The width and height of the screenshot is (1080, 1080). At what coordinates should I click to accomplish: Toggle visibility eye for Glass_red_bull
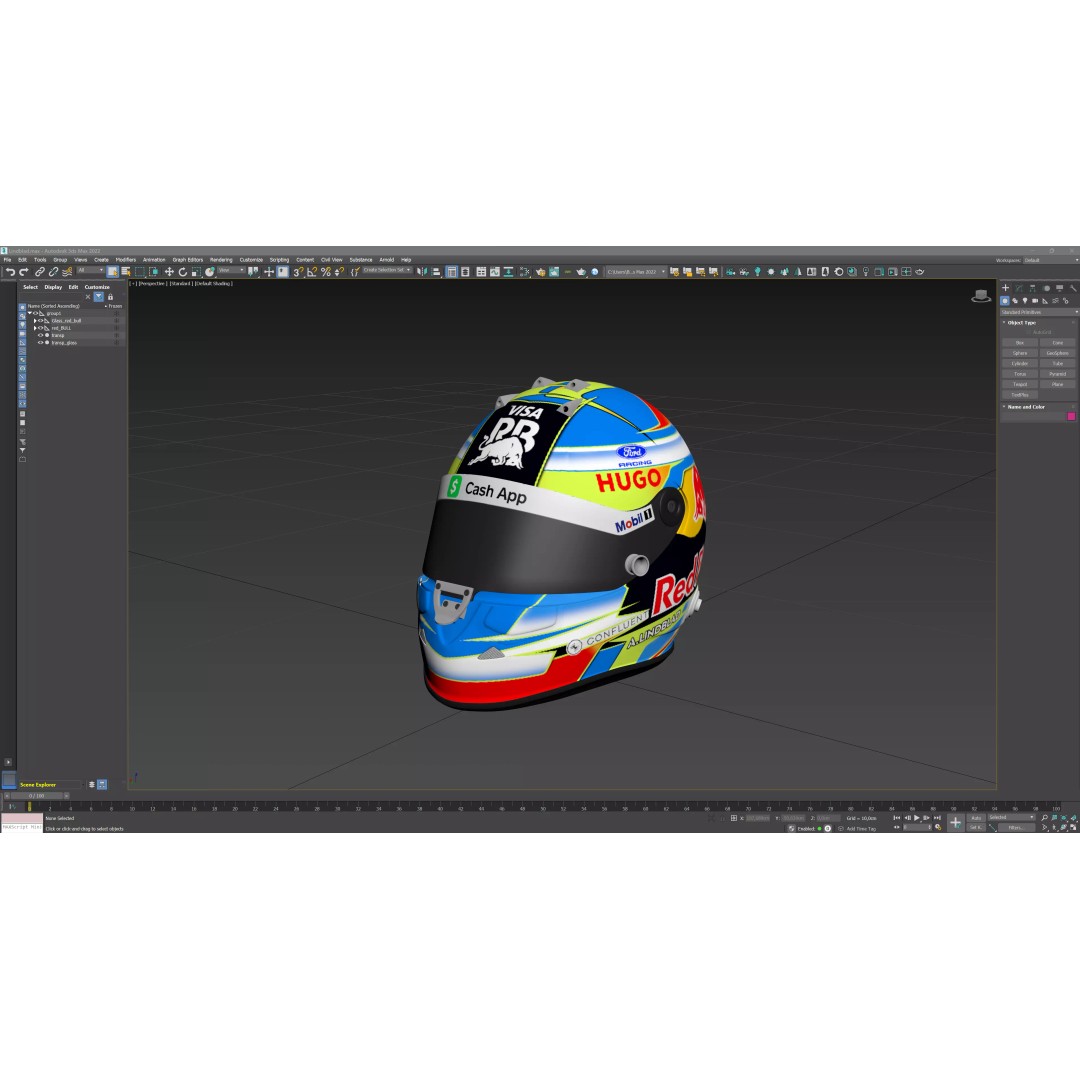click(41, 321)
